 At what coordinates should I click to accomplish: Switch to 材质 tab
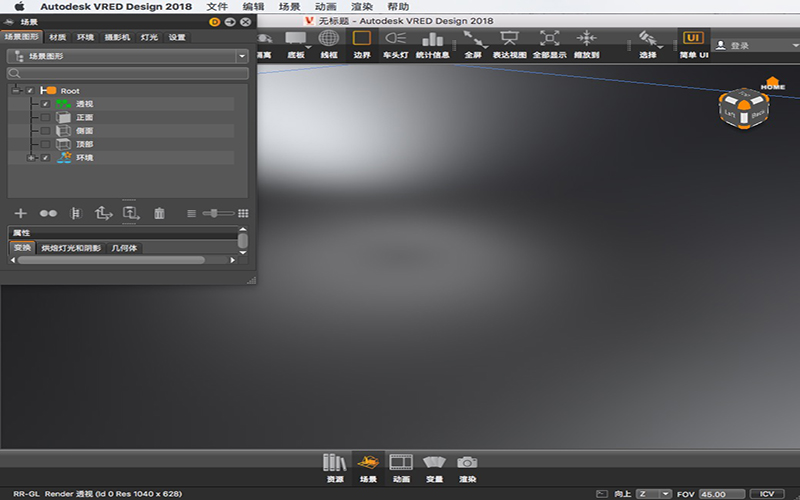pos(58,37)
